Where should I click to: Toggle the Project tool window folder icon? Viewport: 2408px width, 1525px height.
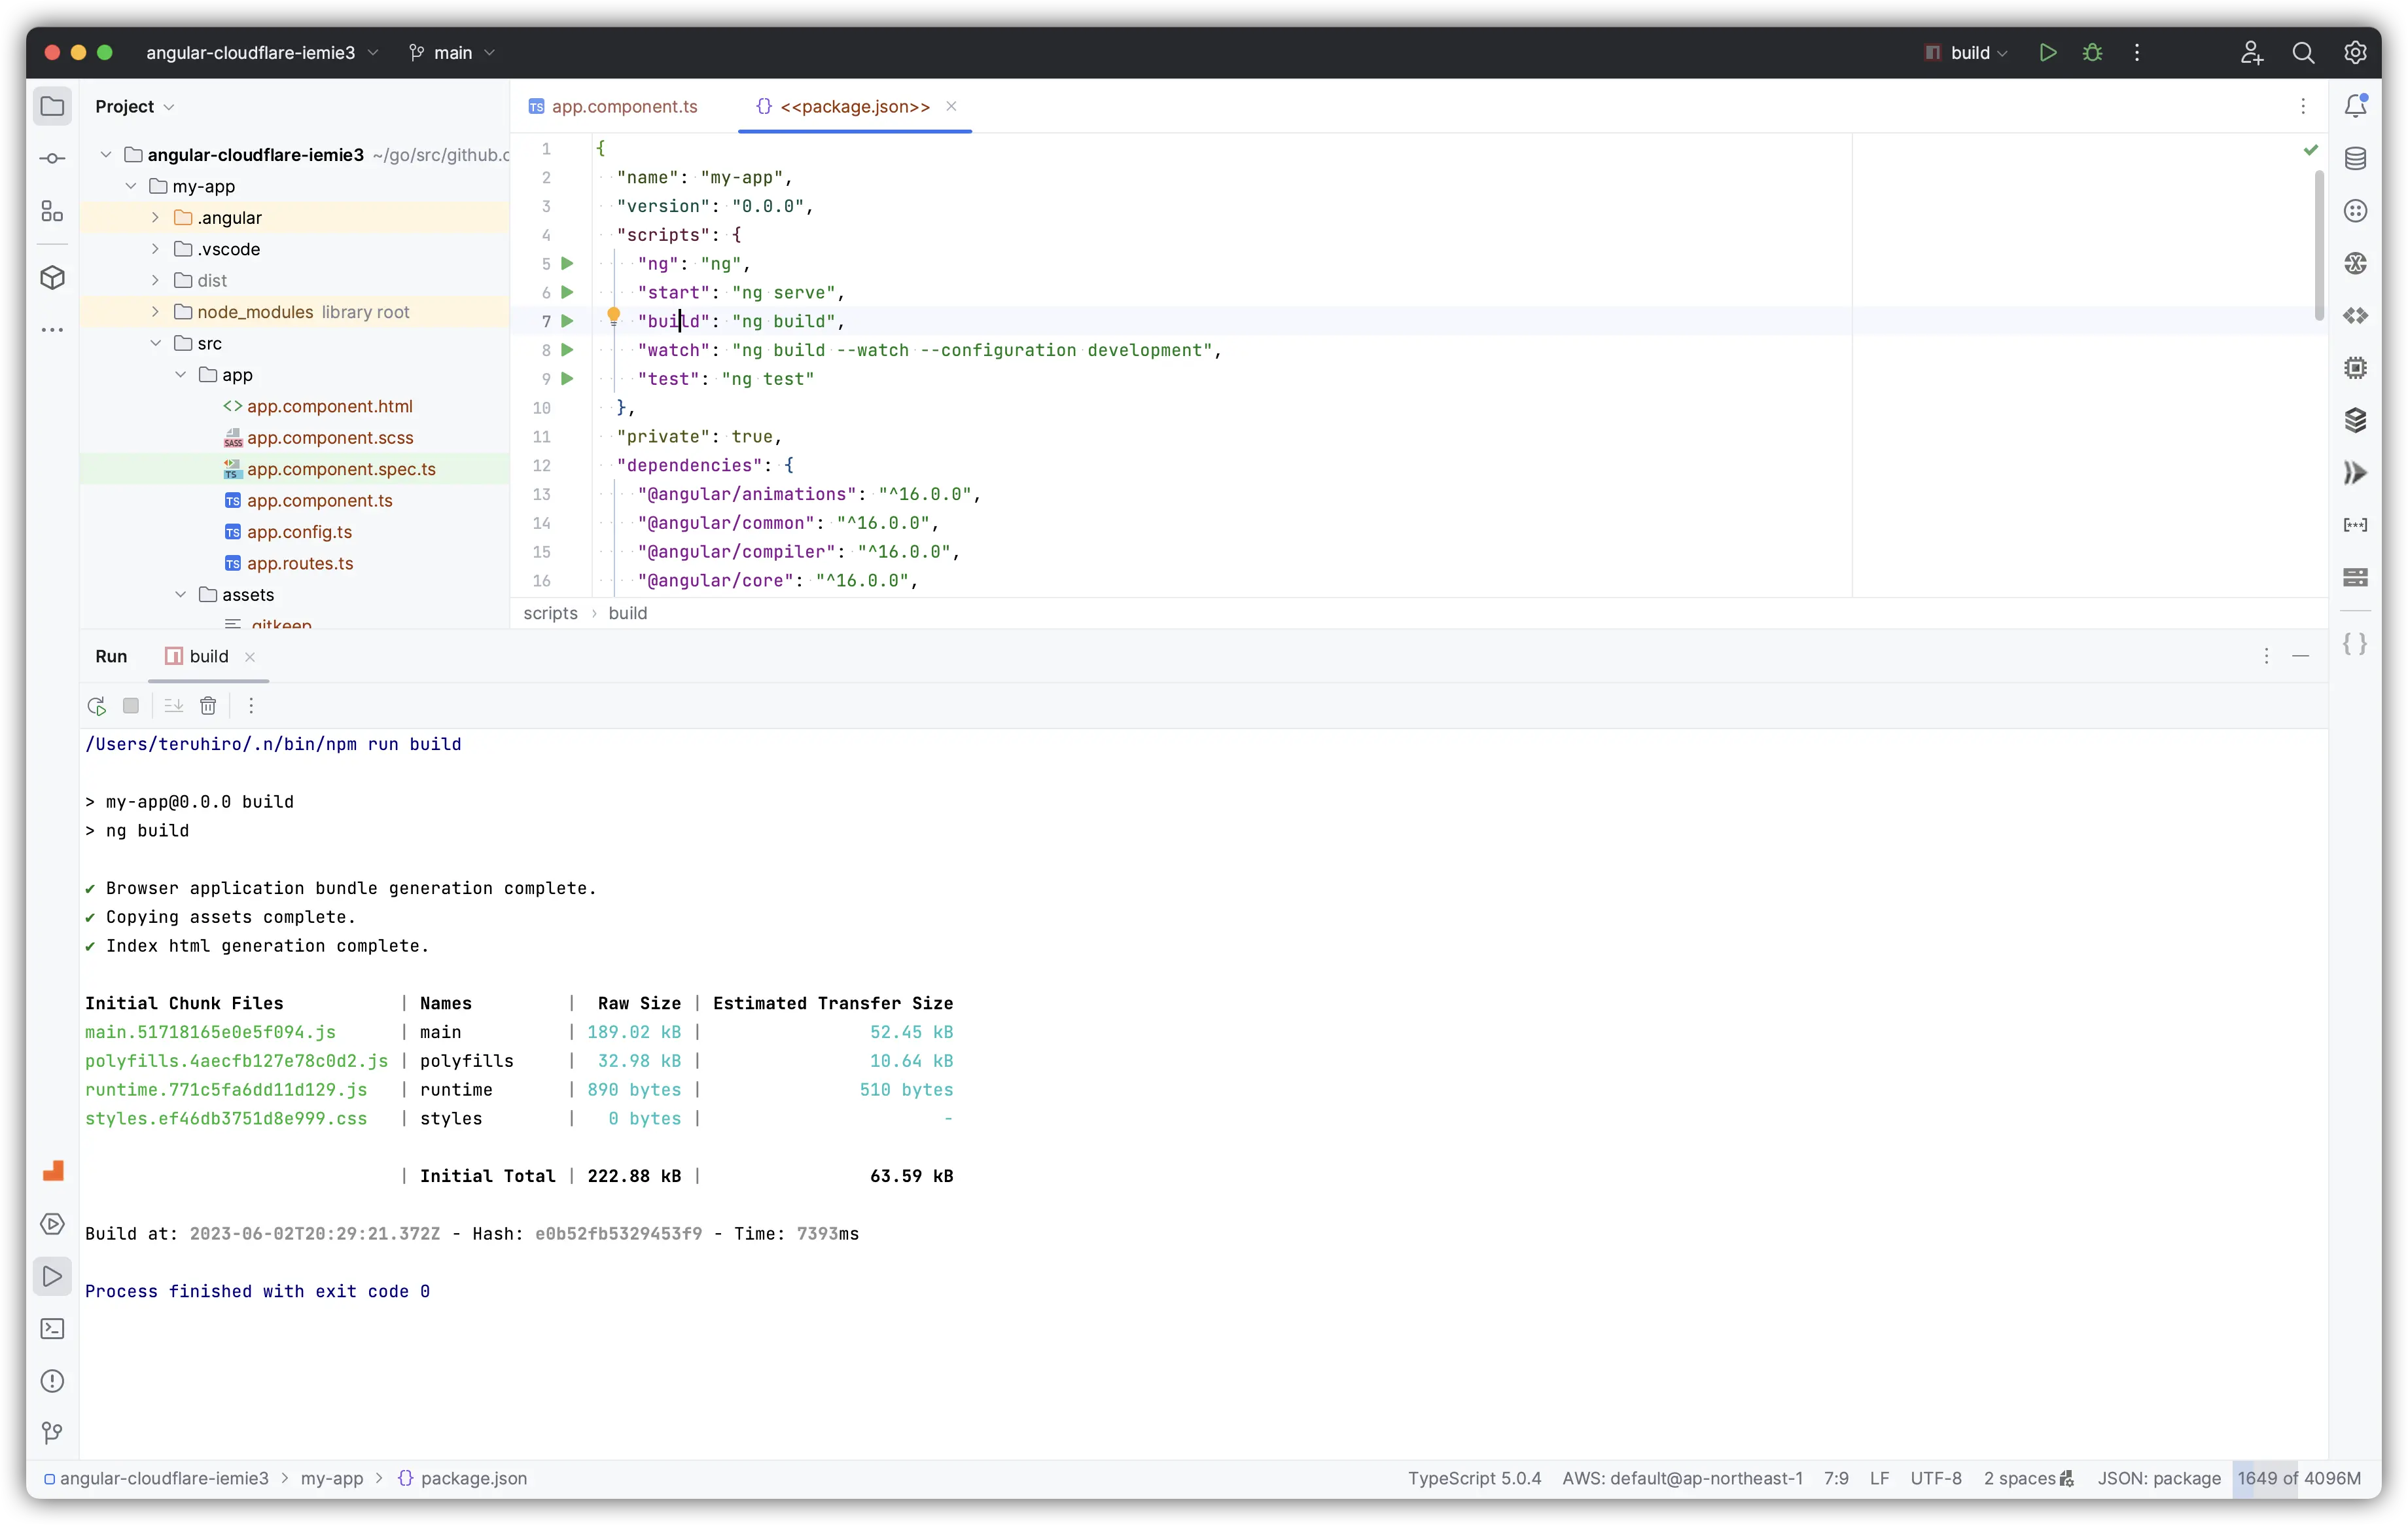pos(52,106)
